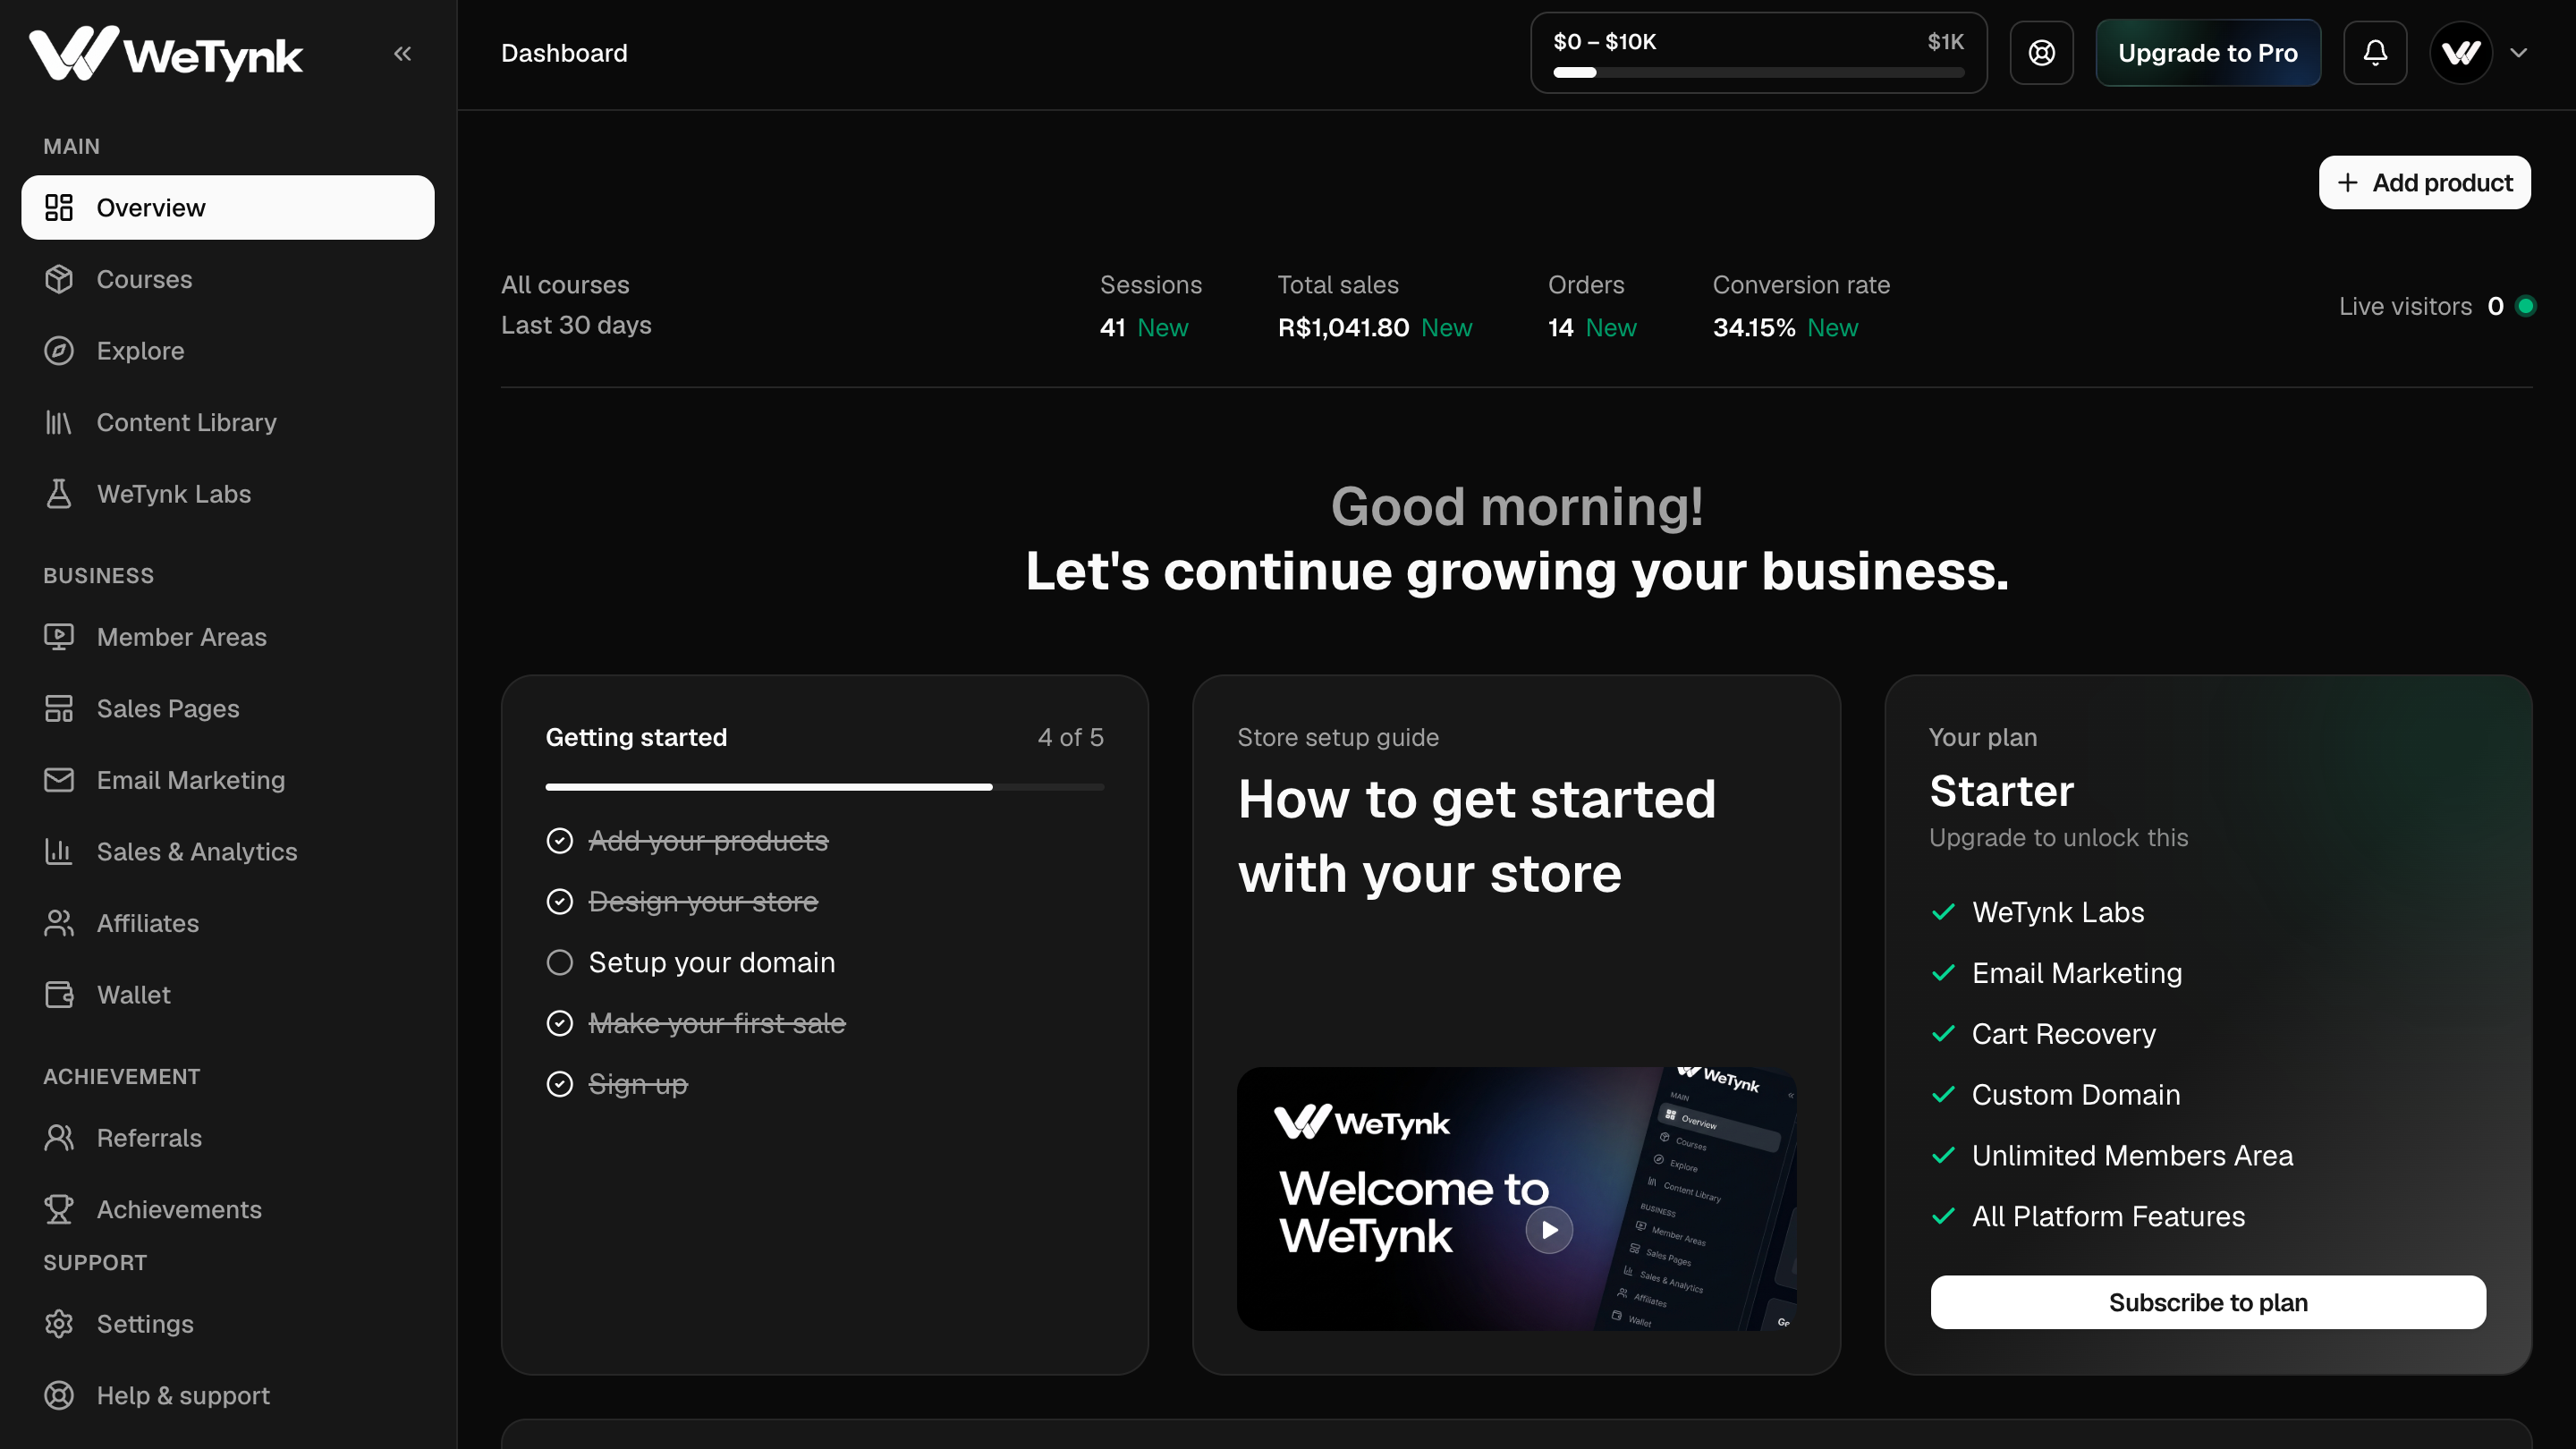Viewport: 2576px width, 1449px height.
Task: Open Wallet icon in sidebar
Action: [59, 995]
